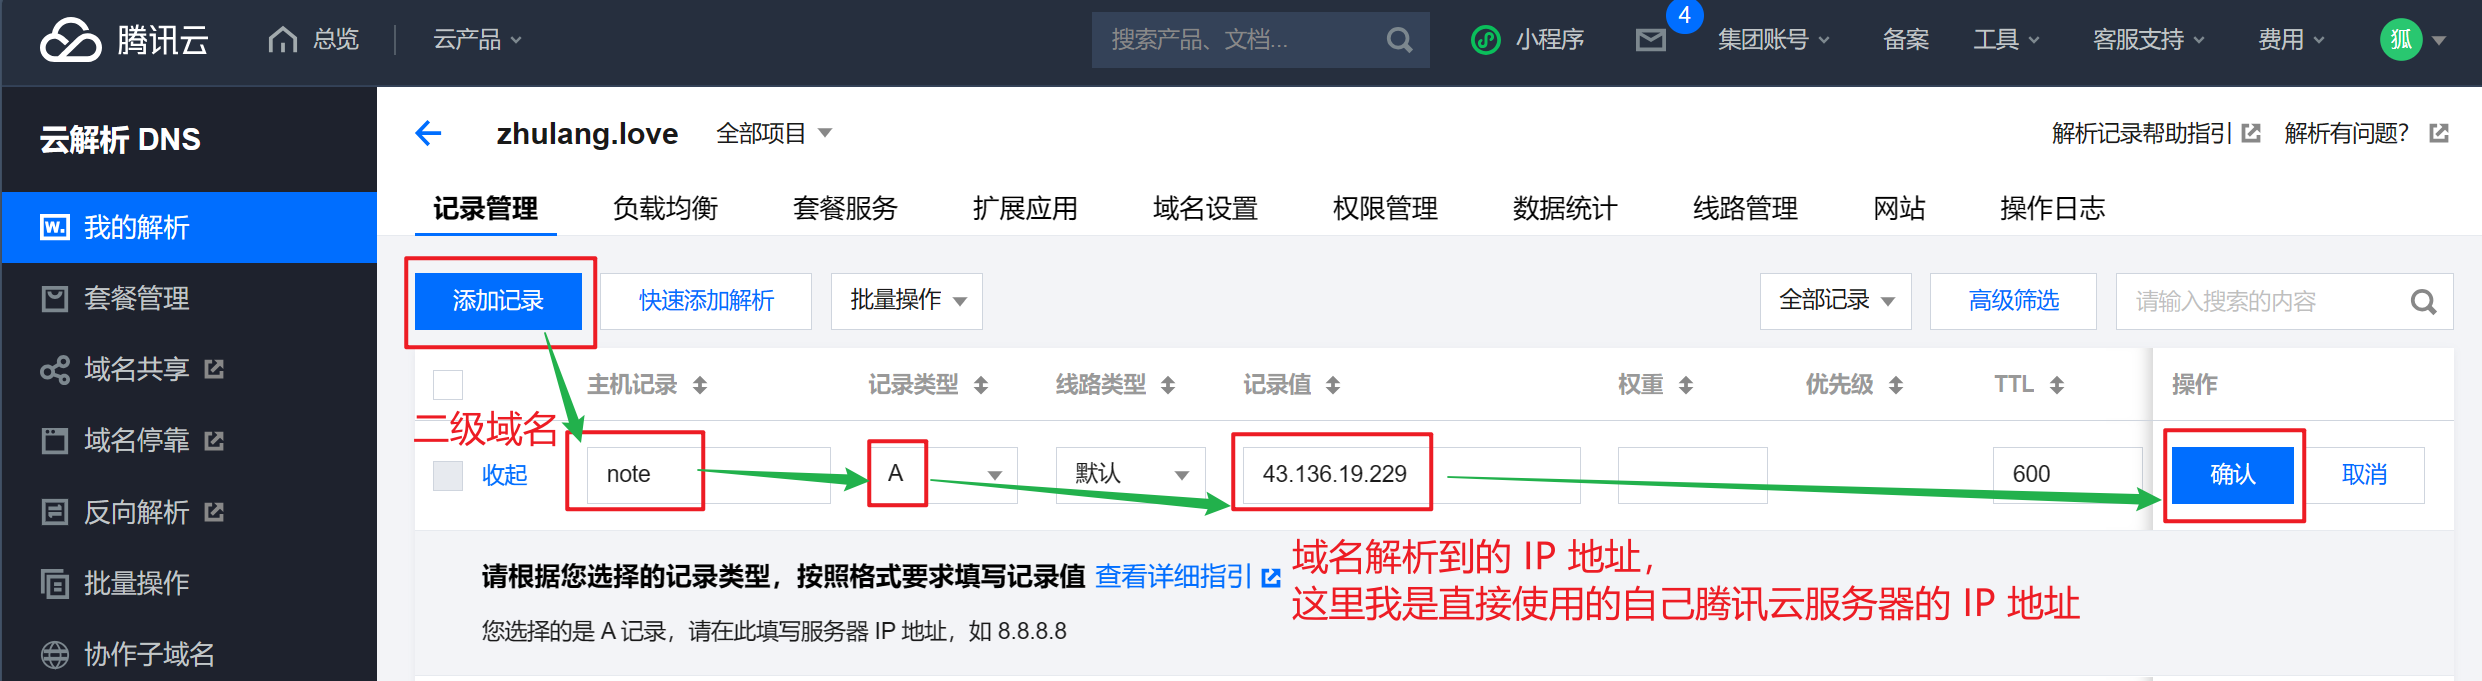Click 域名停靠 sidebar icon
Screen dimensions: 2482x681
click(x=54, y=440)
